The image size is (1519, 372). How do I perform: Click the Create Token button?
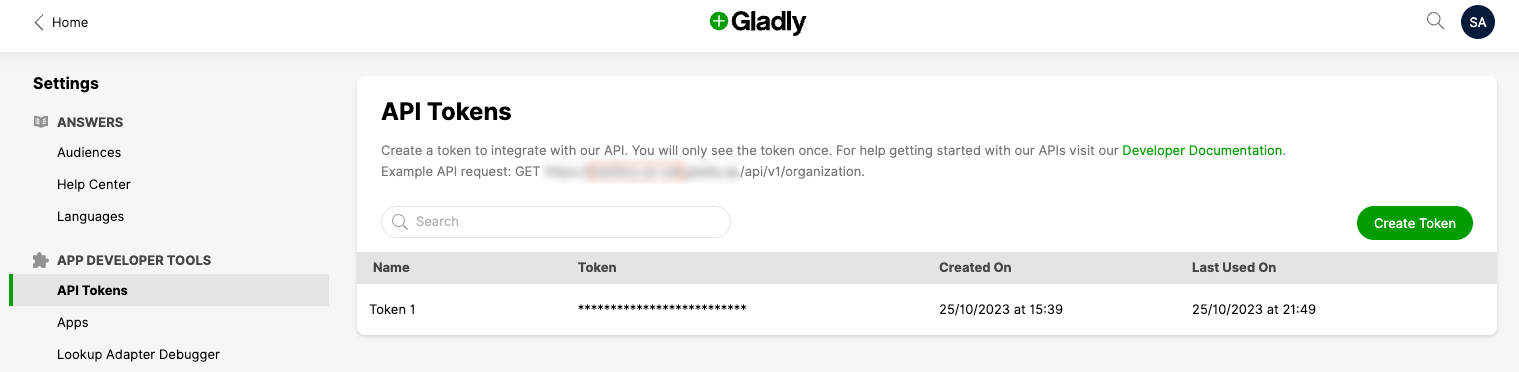point(1414,223)
